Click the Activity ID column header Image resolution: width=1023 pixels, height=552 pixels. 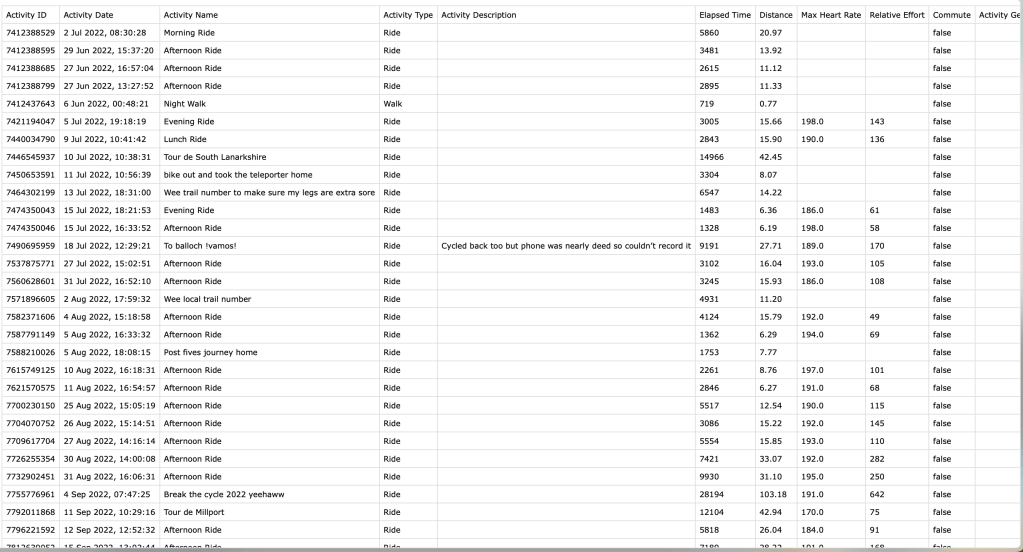[x=27, y=15]
